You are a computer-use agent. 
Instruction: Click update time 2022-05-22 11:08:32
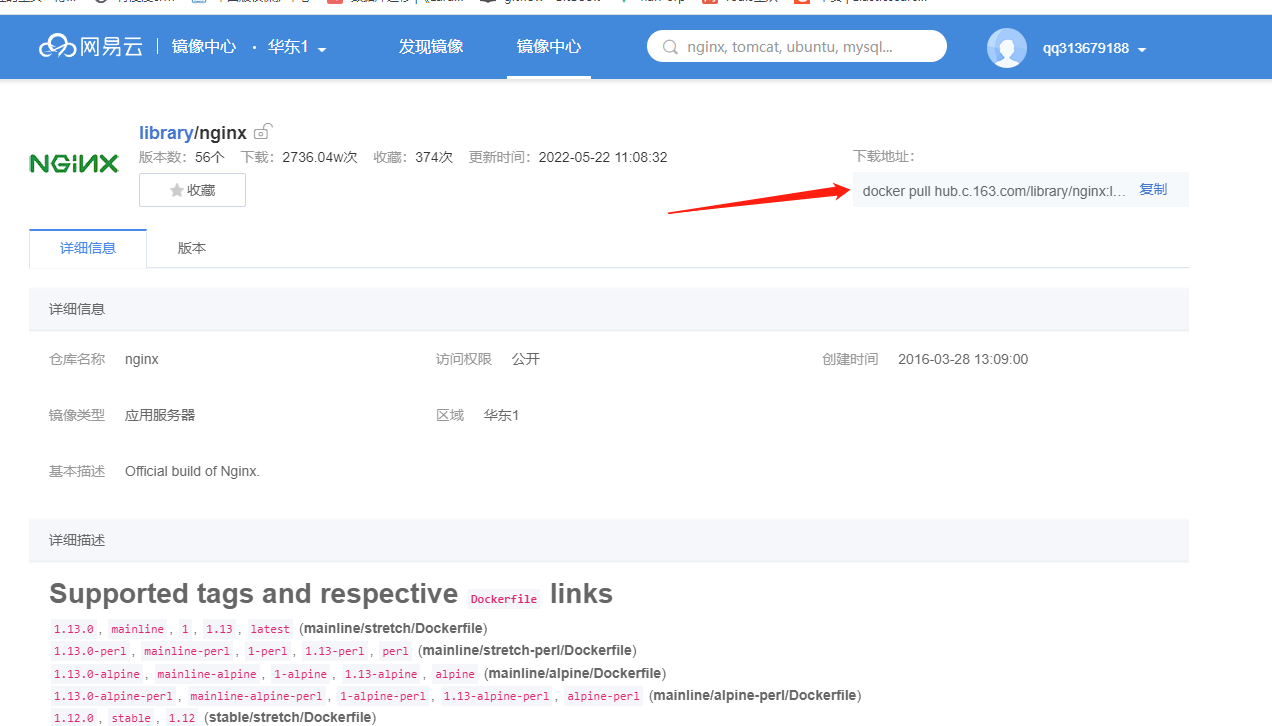point(603,157)
